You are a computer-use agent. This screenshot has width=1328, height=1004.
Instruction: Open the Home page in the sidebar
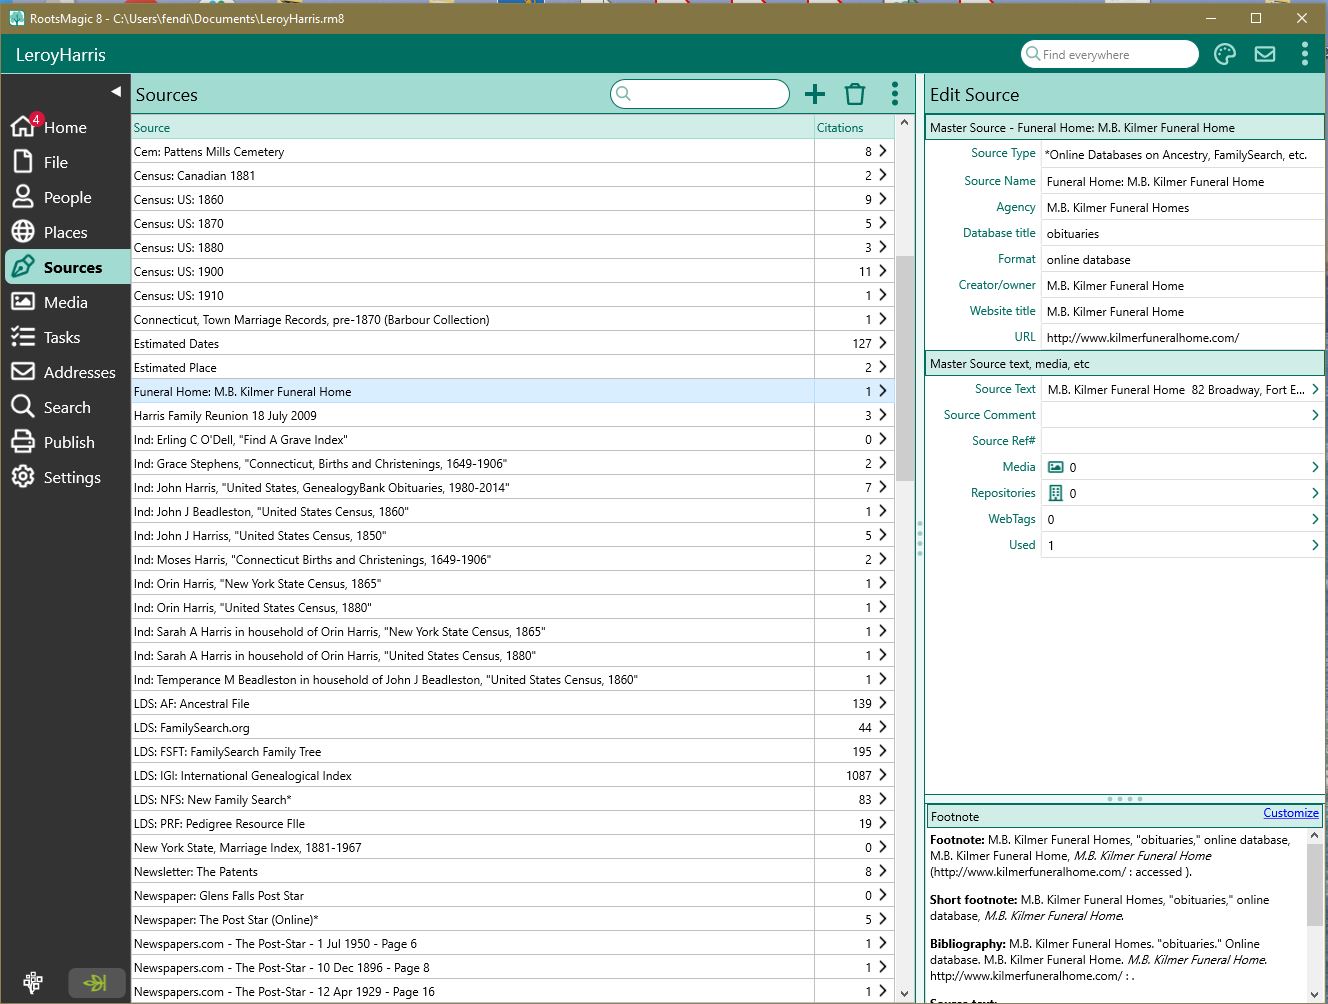[x=65, y=127]
